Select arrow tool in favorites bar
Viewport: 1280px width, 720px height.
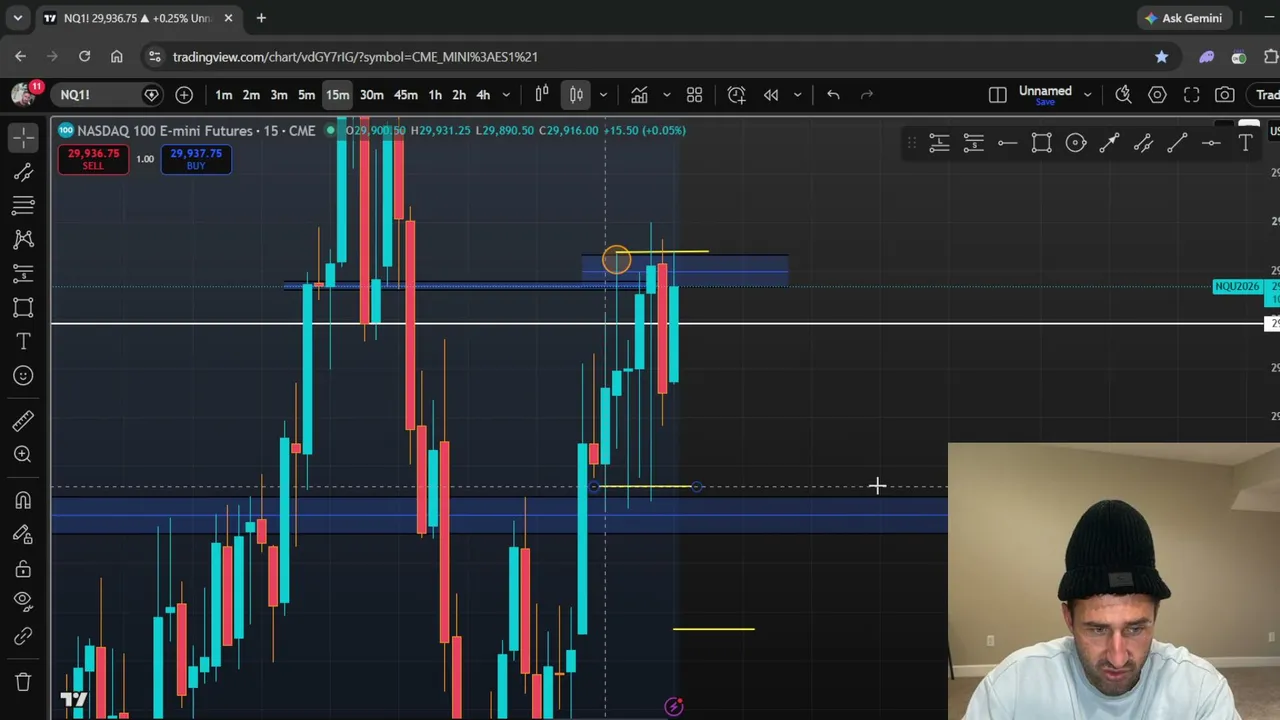coord(1110,144)
